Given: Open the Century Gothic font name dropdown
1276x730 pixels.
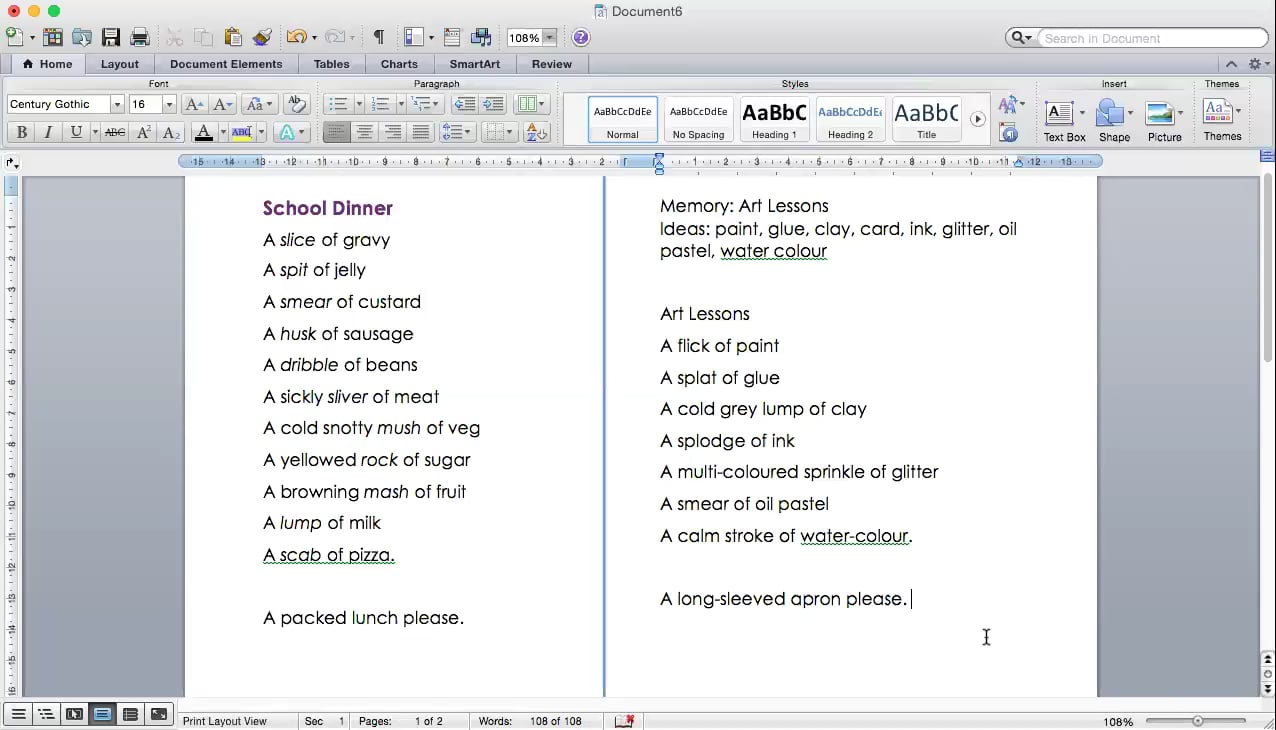Looking at the screenshot, I should point(117,104).
